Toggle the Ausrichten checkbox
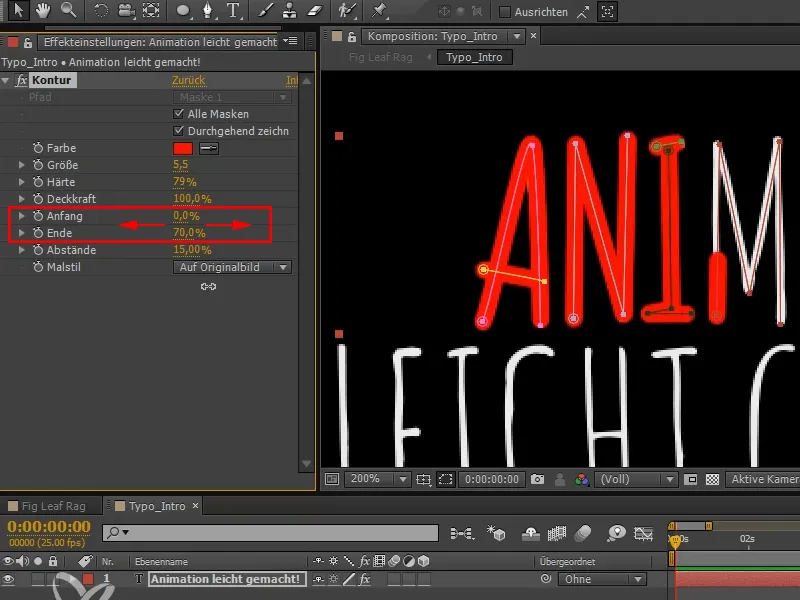Image resolution: width=800 pixels, height=600 pixels. pos(505,12)
